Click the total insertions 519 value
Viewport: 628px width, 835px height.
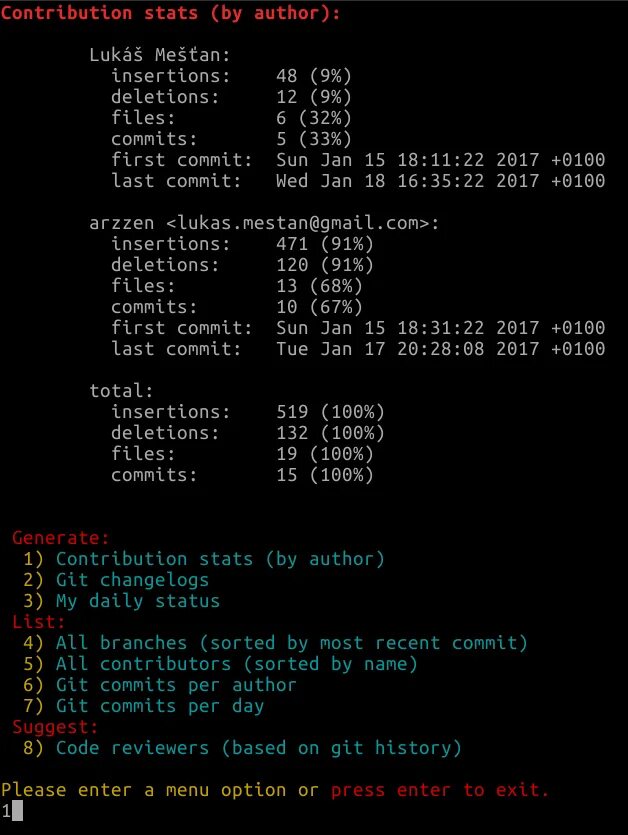tap(292, 412)
